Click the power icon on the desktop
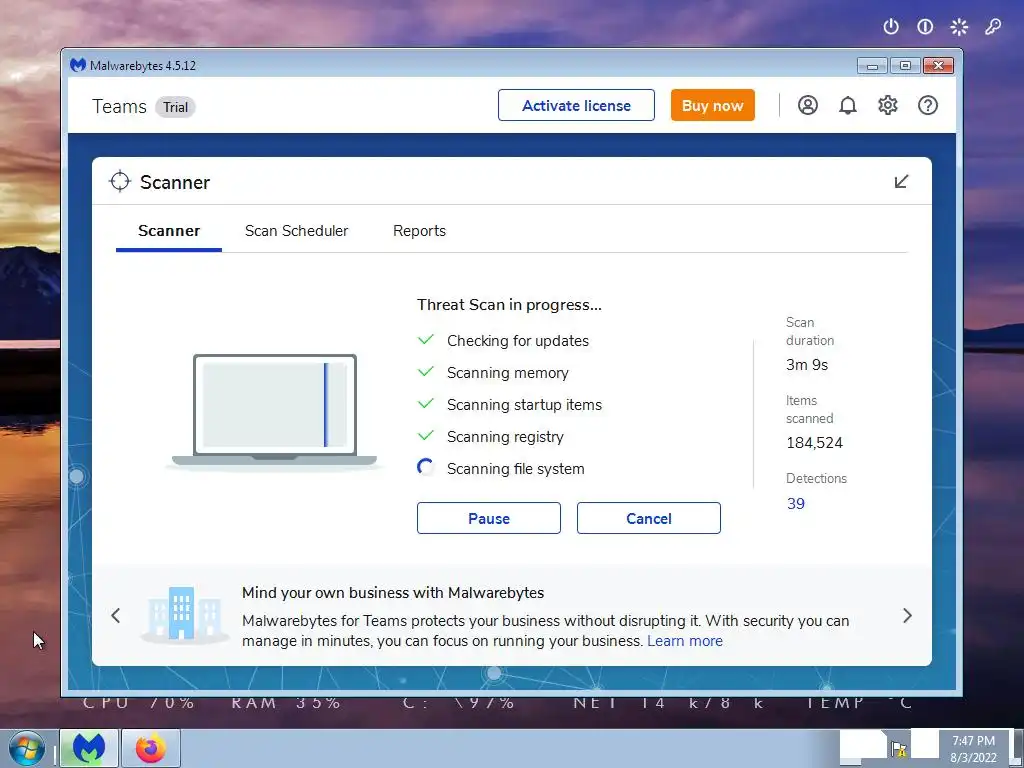This screenshot has height=768, width=1024. pos(891,27)
